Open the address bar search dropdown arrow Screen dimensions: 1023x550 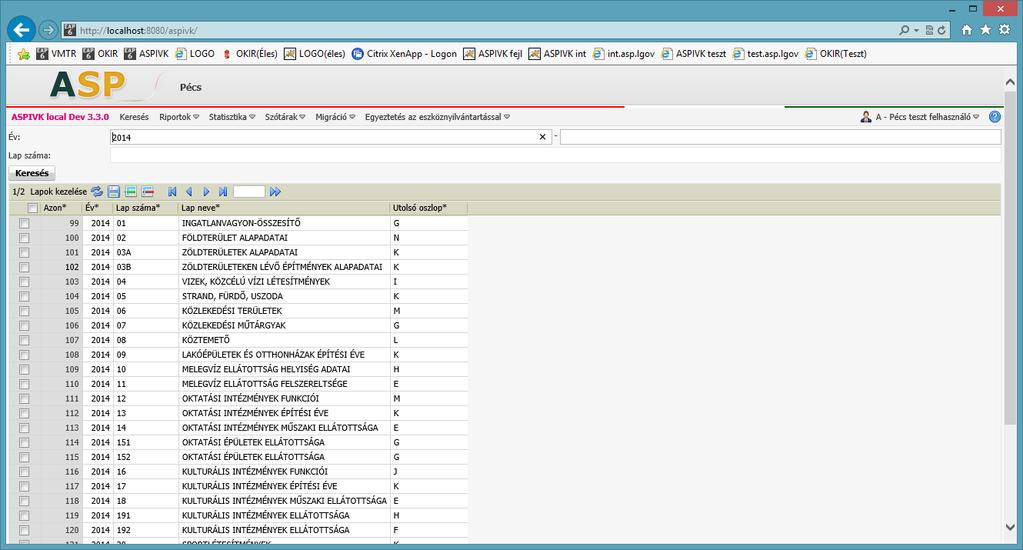(916, 30)
